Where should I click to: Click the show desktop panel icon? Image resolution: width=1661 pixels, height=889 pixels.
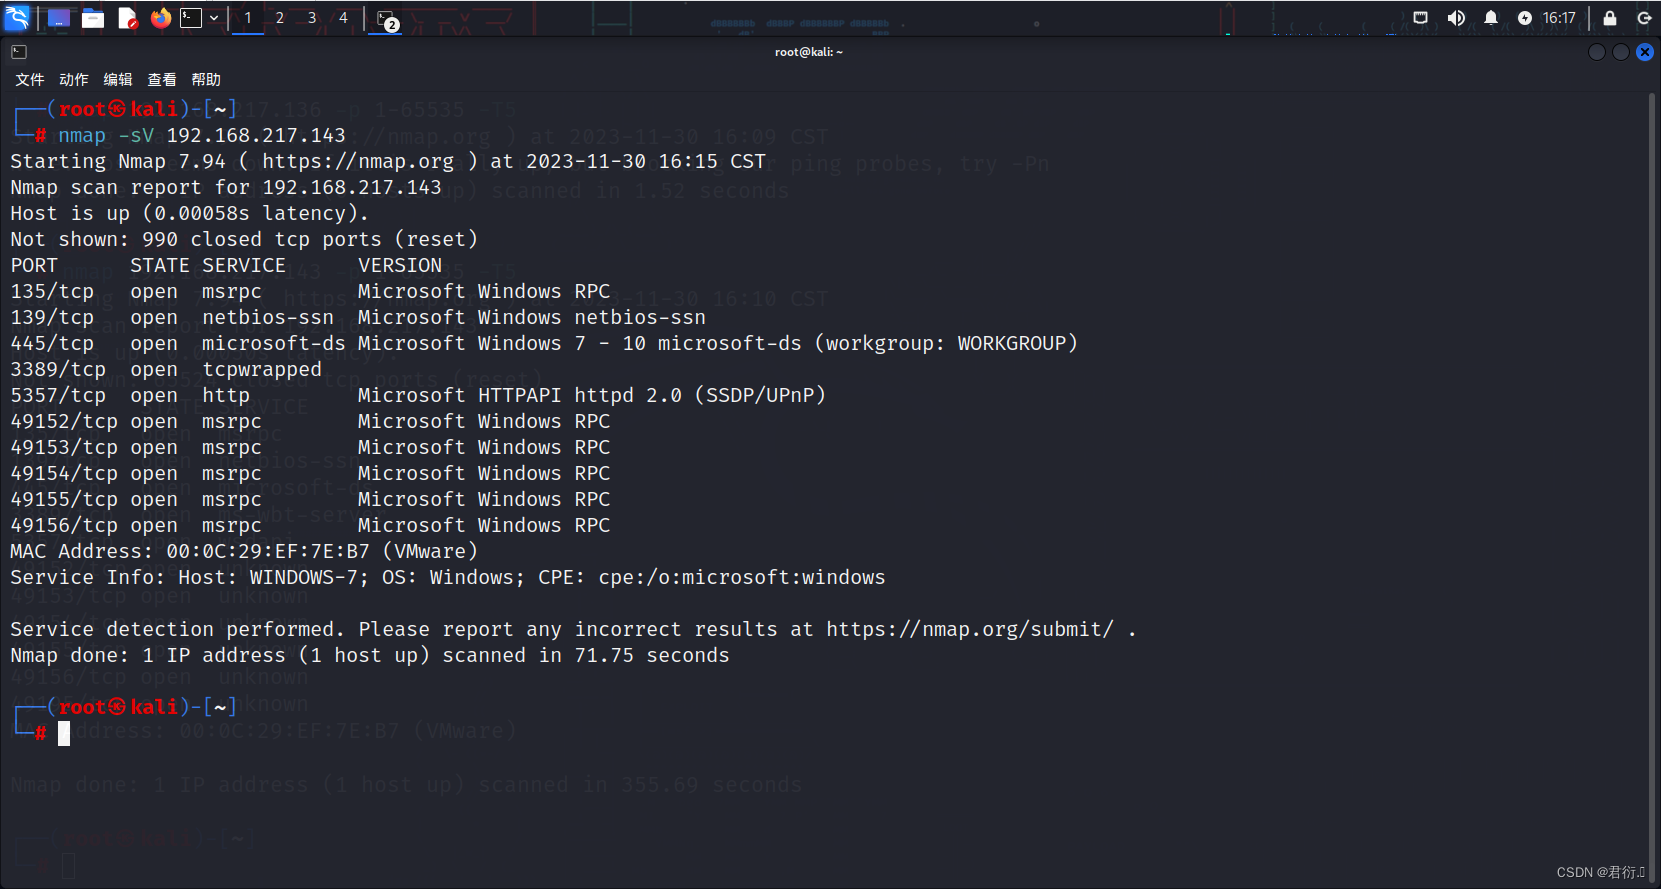pyautogui.click(x=59, y=18)
